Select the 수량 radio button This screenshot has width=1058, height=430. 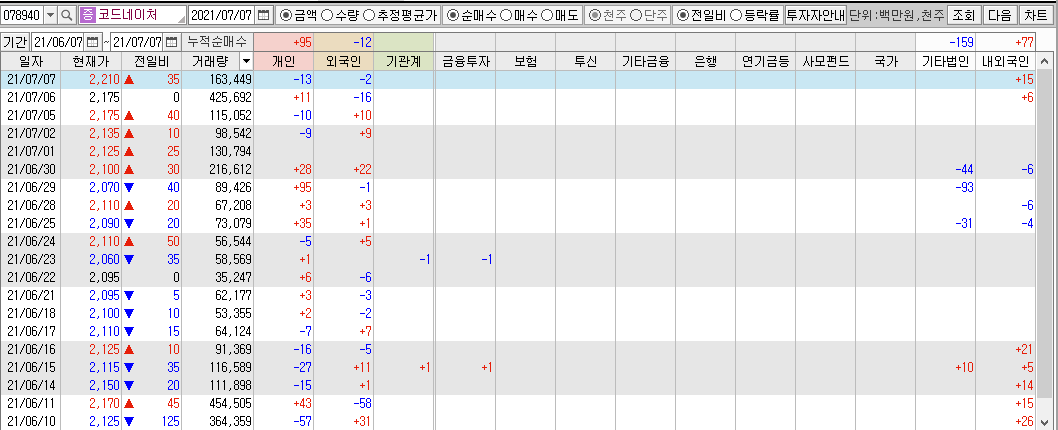[x=327, y=15]
